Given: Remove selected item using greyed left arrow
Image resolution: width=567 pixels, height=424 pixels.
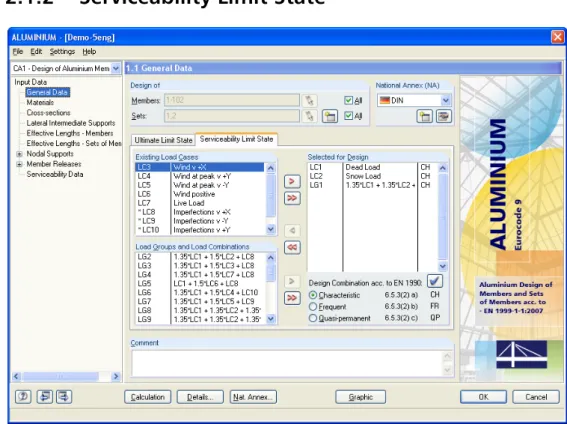Looking at the screenshot, I should (x=292, y=230).
